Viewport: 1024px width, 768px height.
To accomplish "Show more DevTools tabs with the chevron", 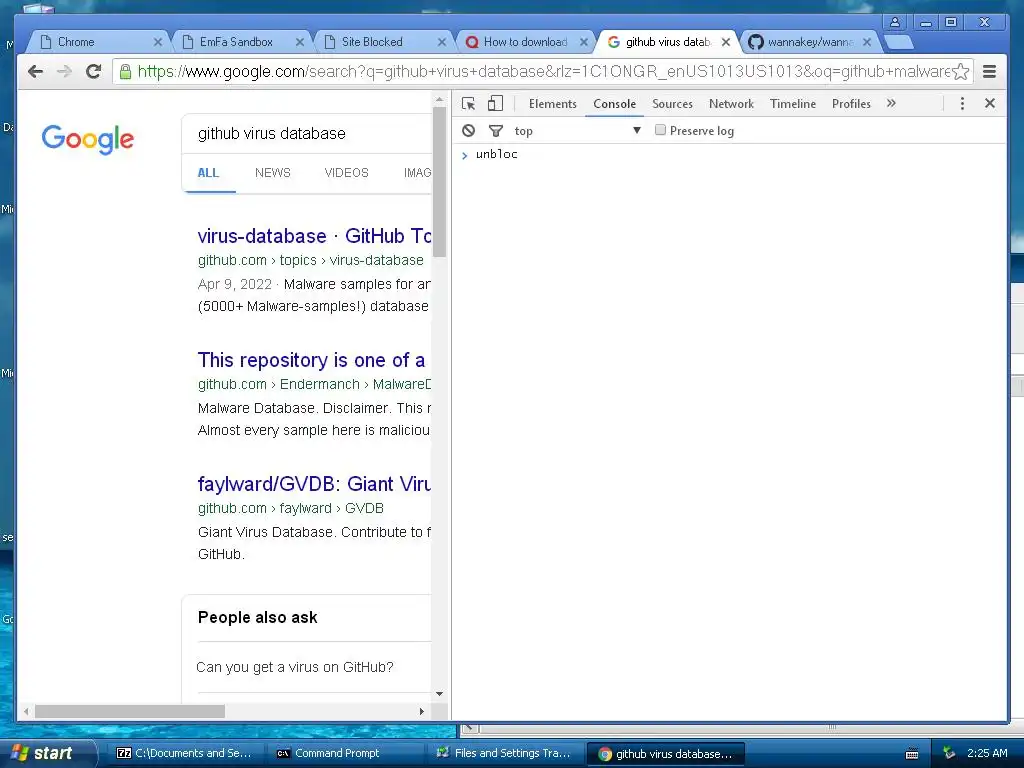I will tap(891, 103).
